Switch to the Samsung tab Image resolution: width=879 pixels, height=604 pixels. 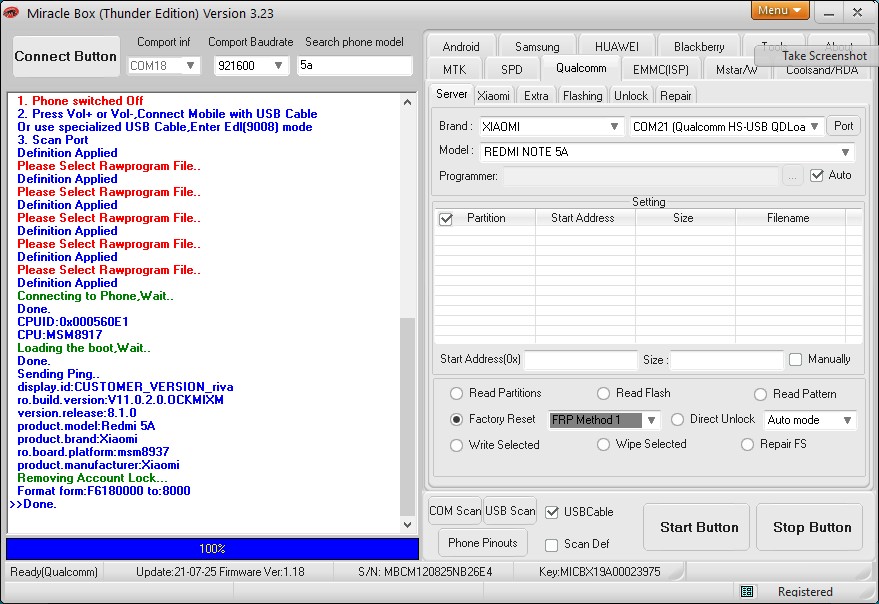click(536, 47)
